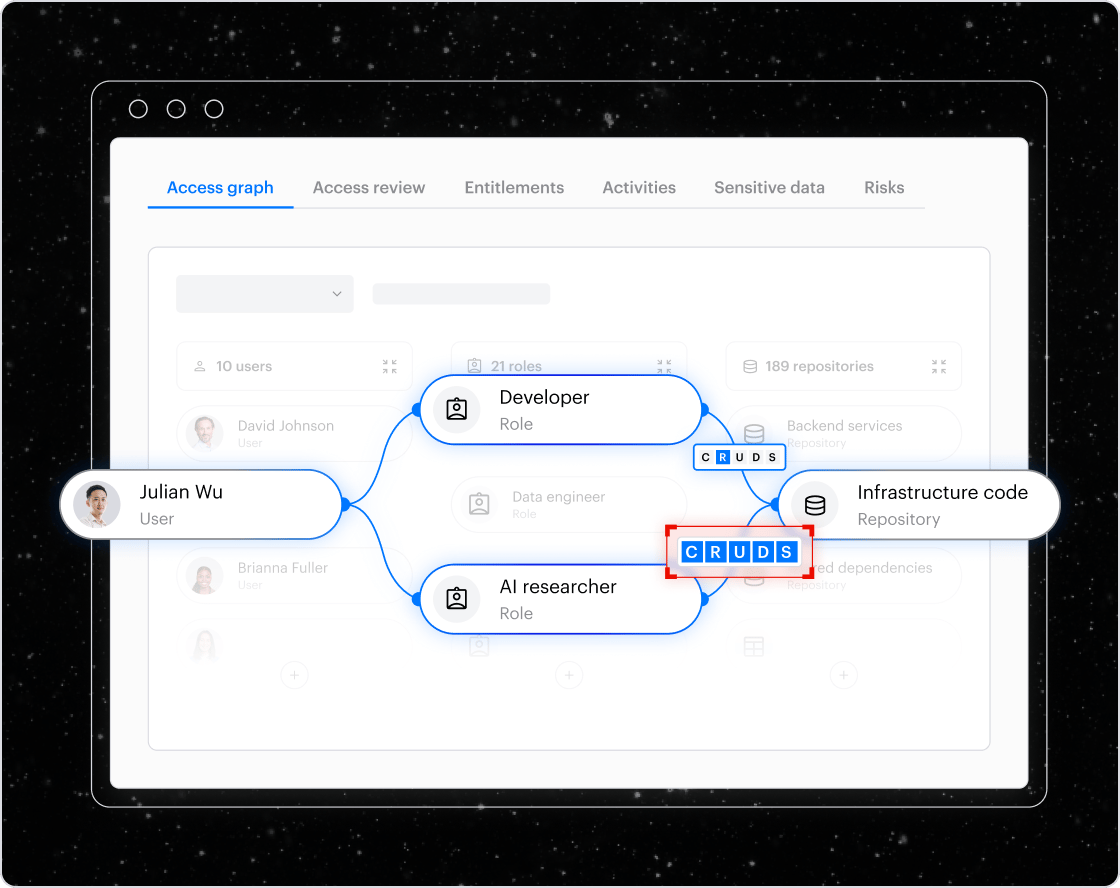The image size is (1120, 888).
Task: Toggle the S permission in red-outlined CRUDS
Action: [x=787, y=552]
